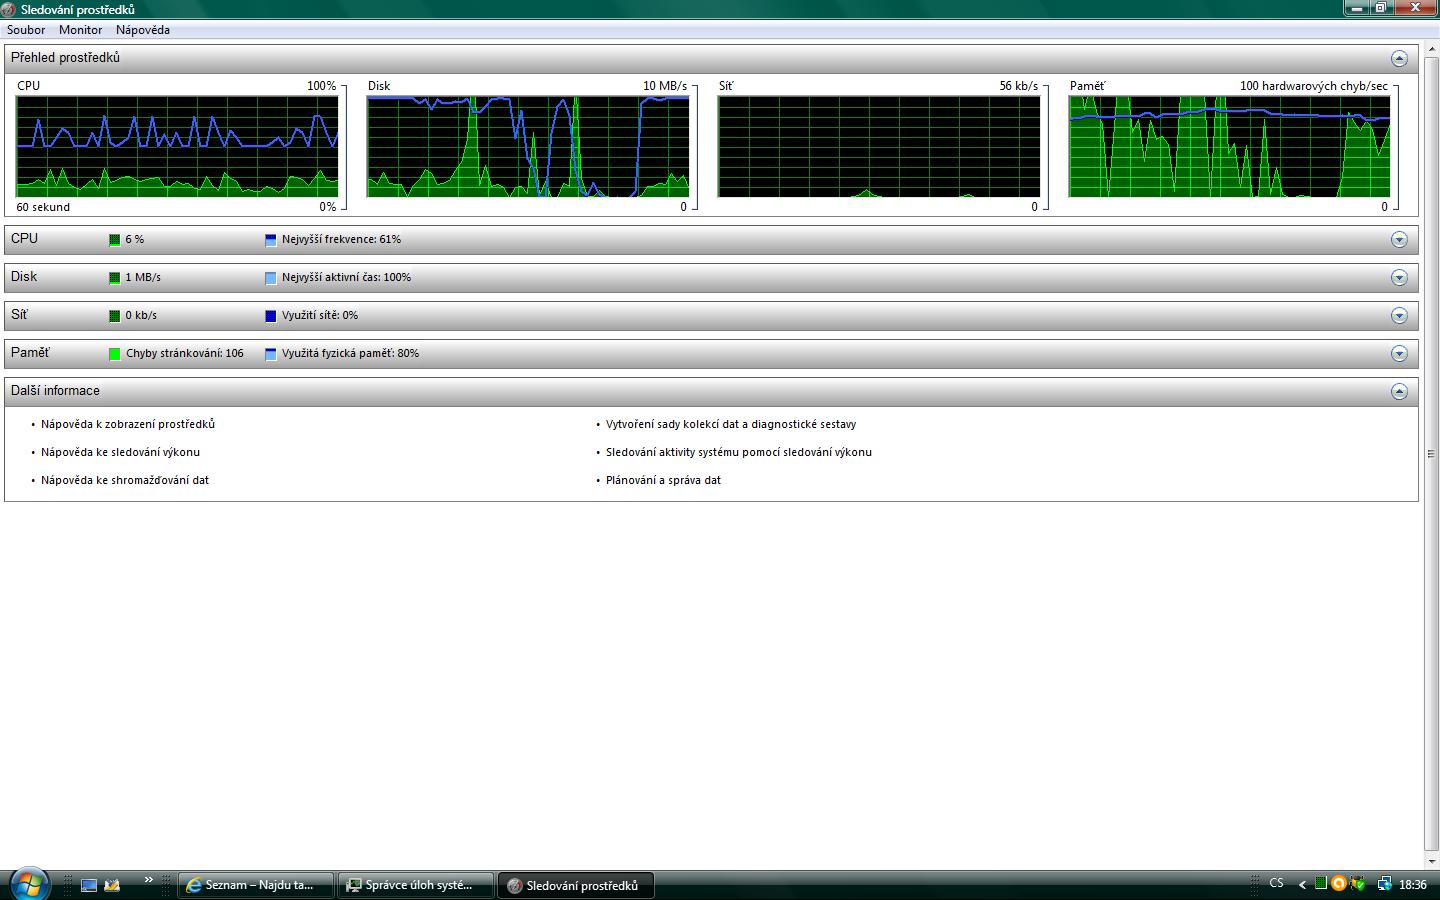Viewport: 1440px width, 900px height.
Task: Open the Monitor menu
Action: pyautogui.click(x=80, y=30)
